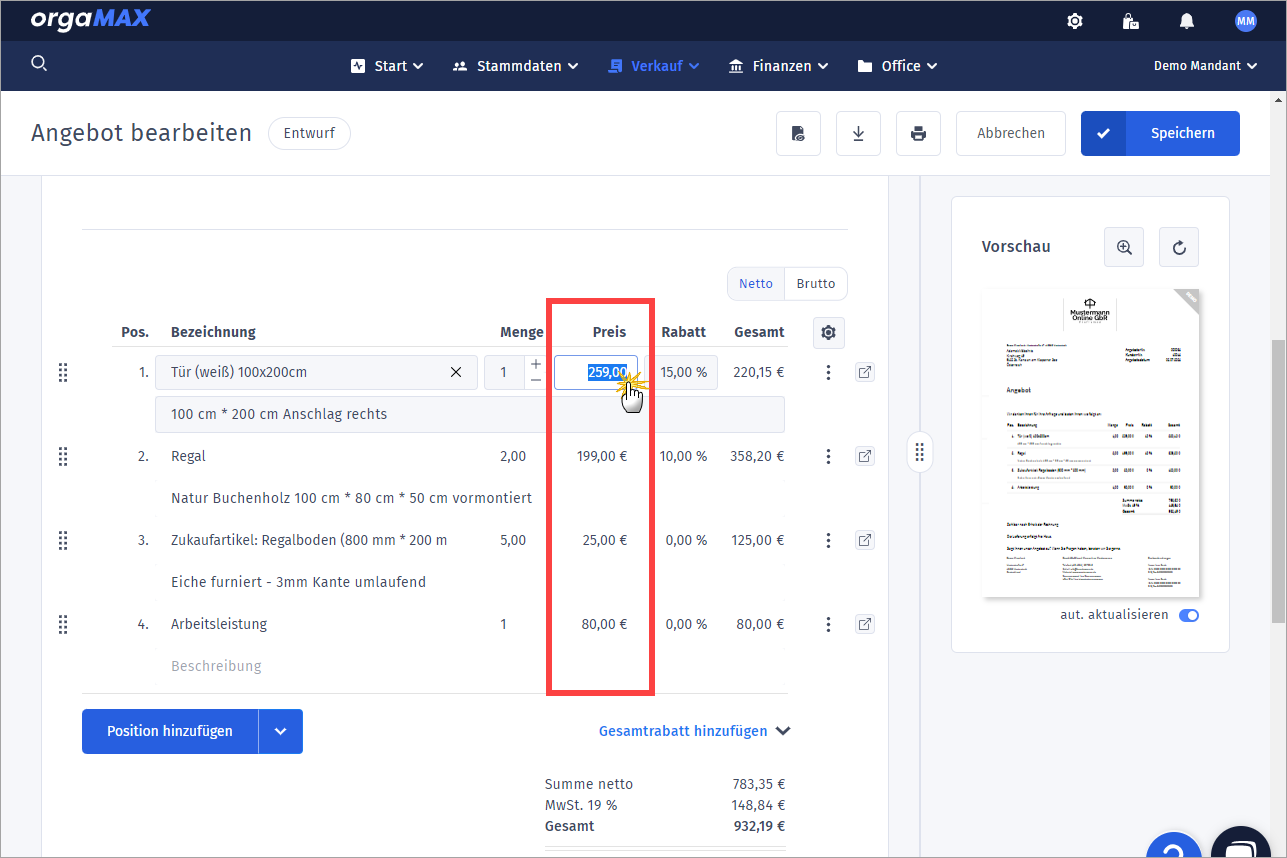The image size is (1287, 858).
Task: Click the Tür (weiß) 100x200cm name field
Action: tap(316, 372)
